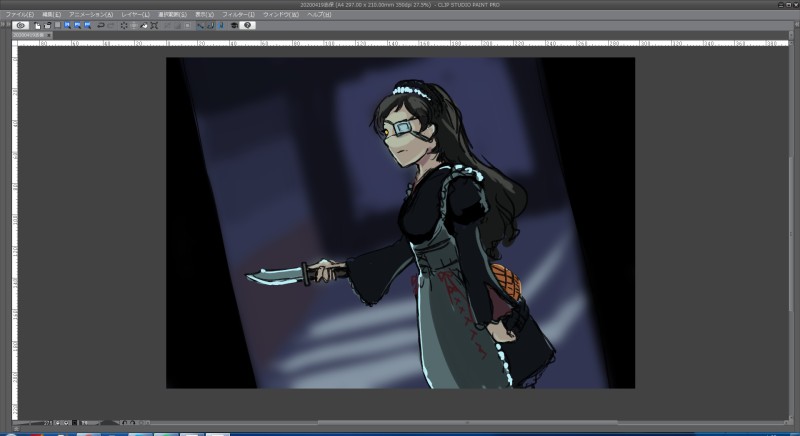
Task: Open the ヘルプ(H) menu
Action: click(319, 15)
